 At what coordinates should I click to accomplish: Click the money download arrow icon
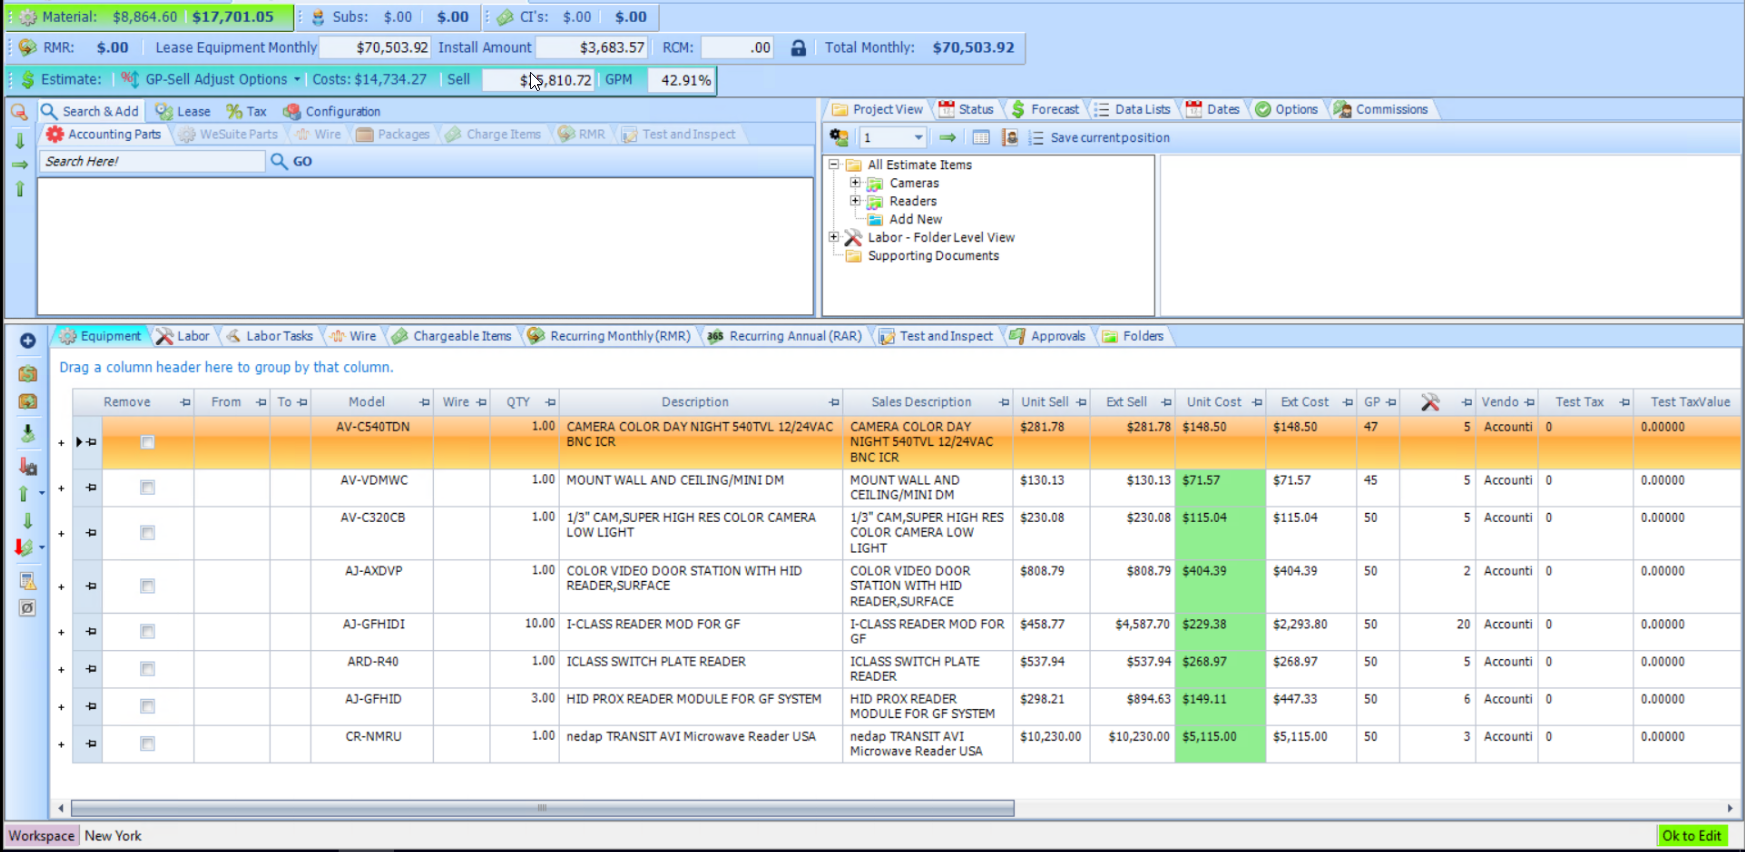(28, 433)
